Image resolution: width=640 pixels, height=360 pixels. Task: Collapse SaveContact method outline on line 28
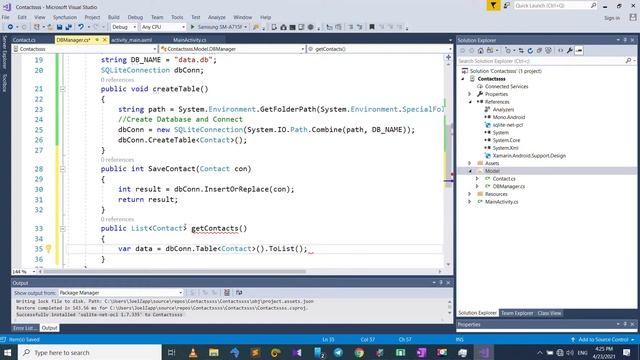pyautogui.click(x=62, y=169)
